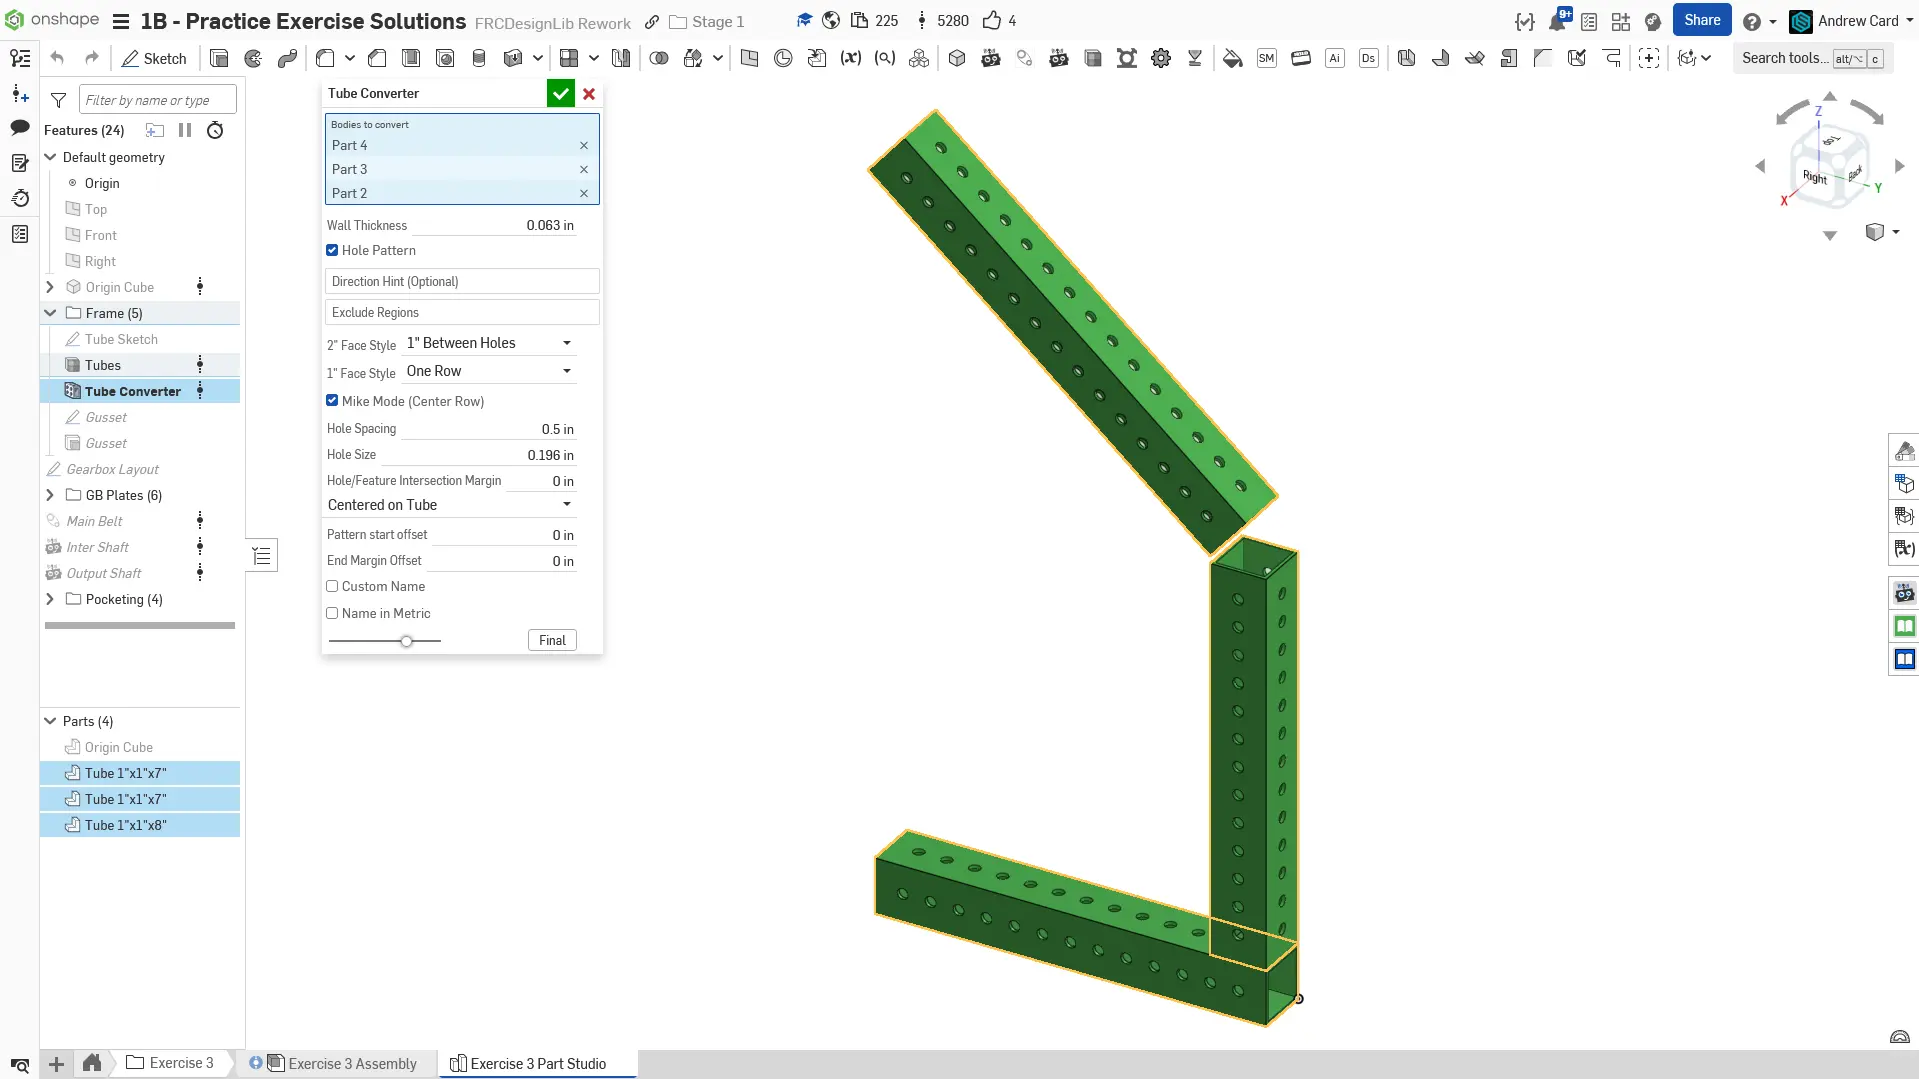Cancel Tube Converter with red X
This screenshot has height=1079, width=1919.
[589, 93]
